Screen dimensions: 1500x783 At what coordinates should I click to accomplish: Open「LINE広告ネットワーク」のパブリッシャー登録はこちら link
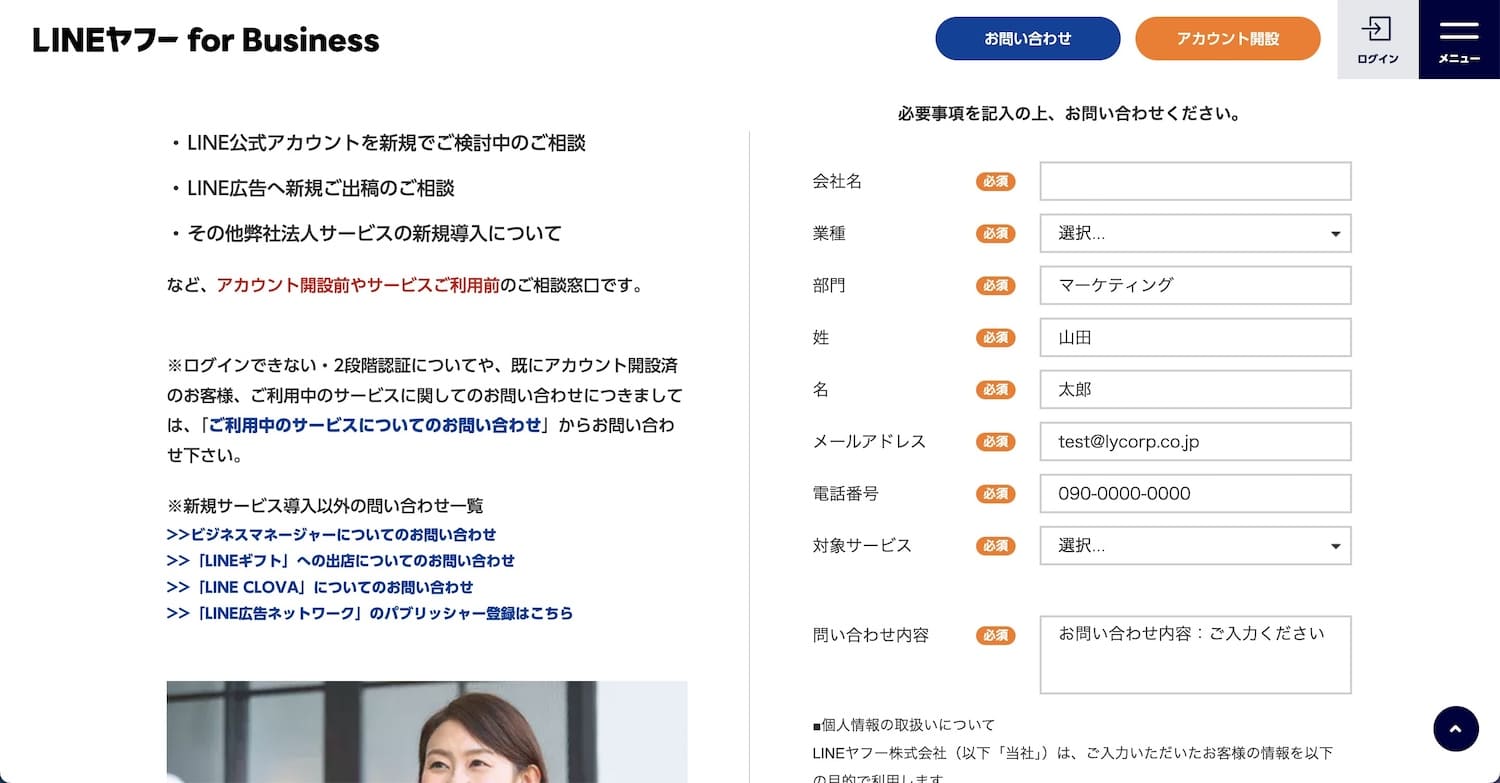(x=370, y=613)
